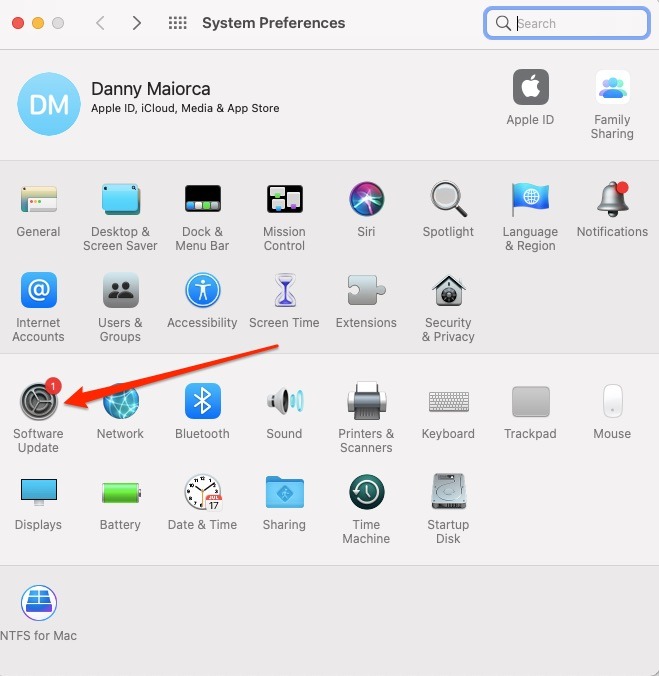Open Spotlight preferences
This screenshot has width=659, height=676.
pyautogui.click(x=448, y=199)
